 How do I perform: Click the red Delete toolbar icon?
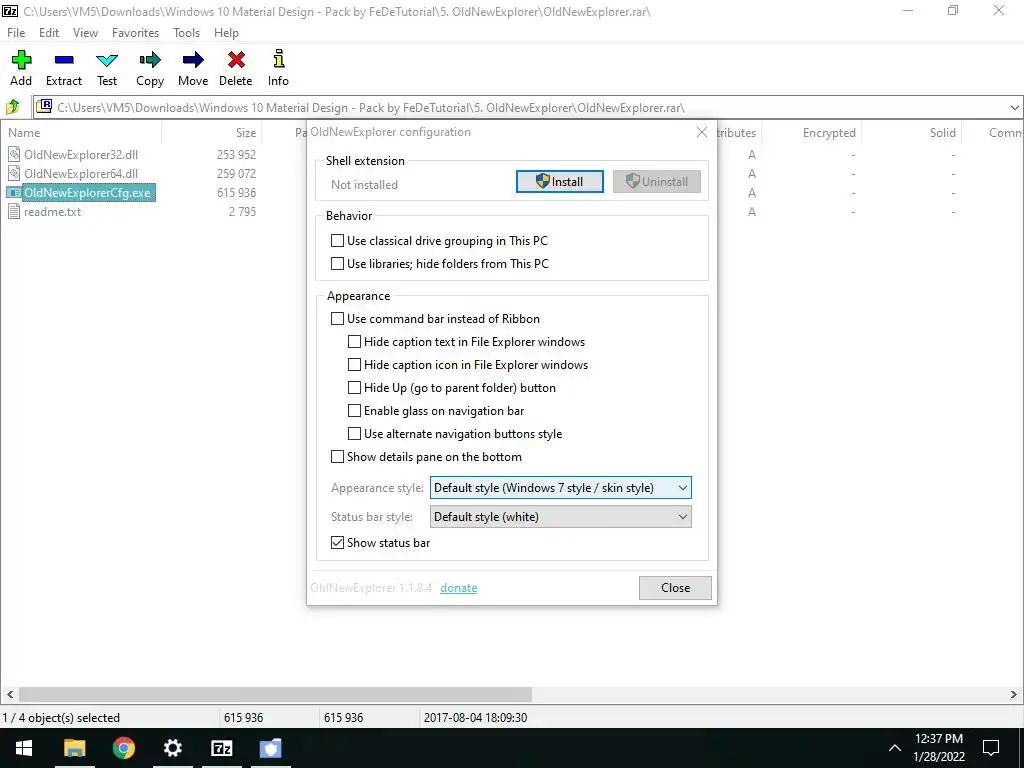tap(236, 60)
